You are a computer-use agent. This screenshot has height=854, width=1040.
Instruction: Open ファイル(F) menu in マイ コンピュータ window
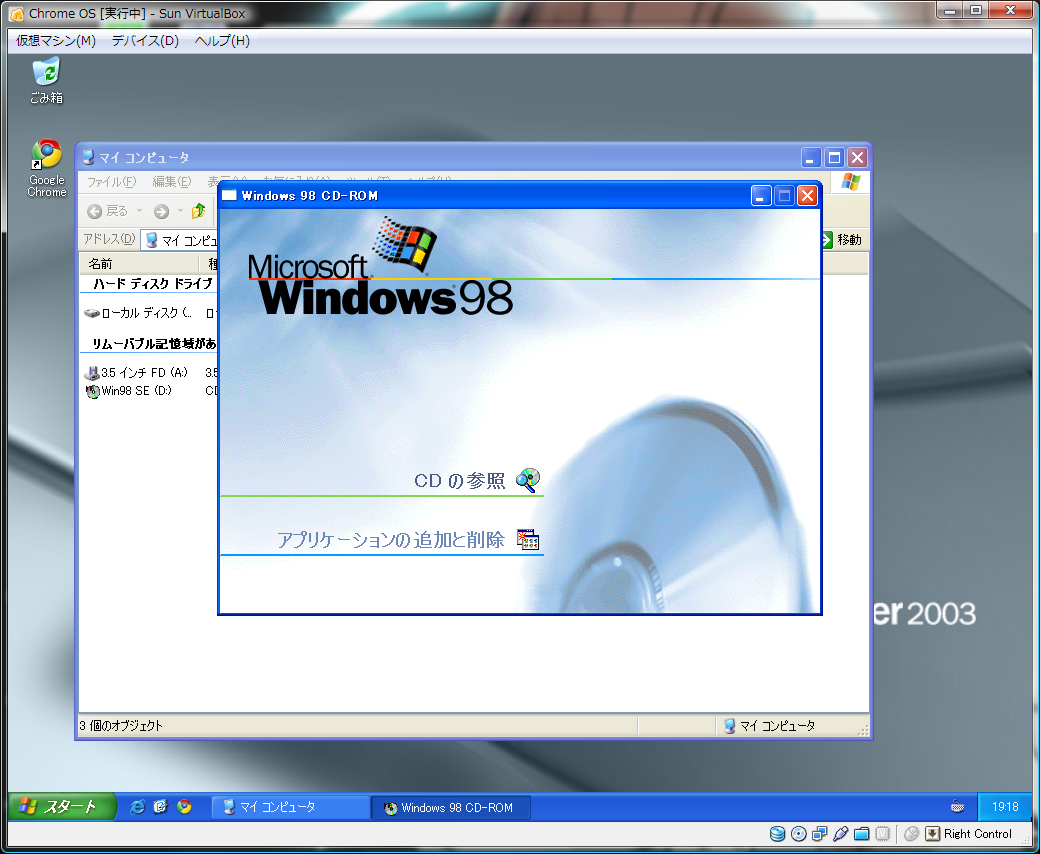click(111, 181)
